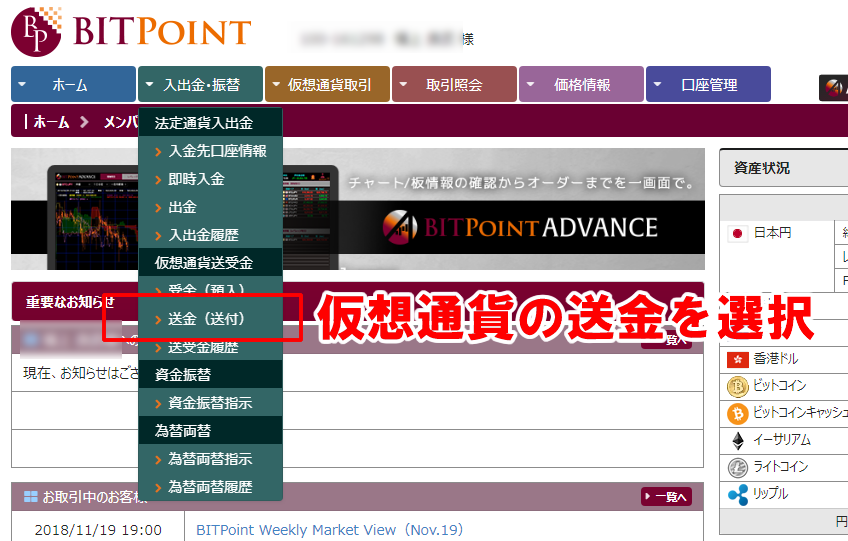Open the 価格情報 menu tab

click(581, 84)
